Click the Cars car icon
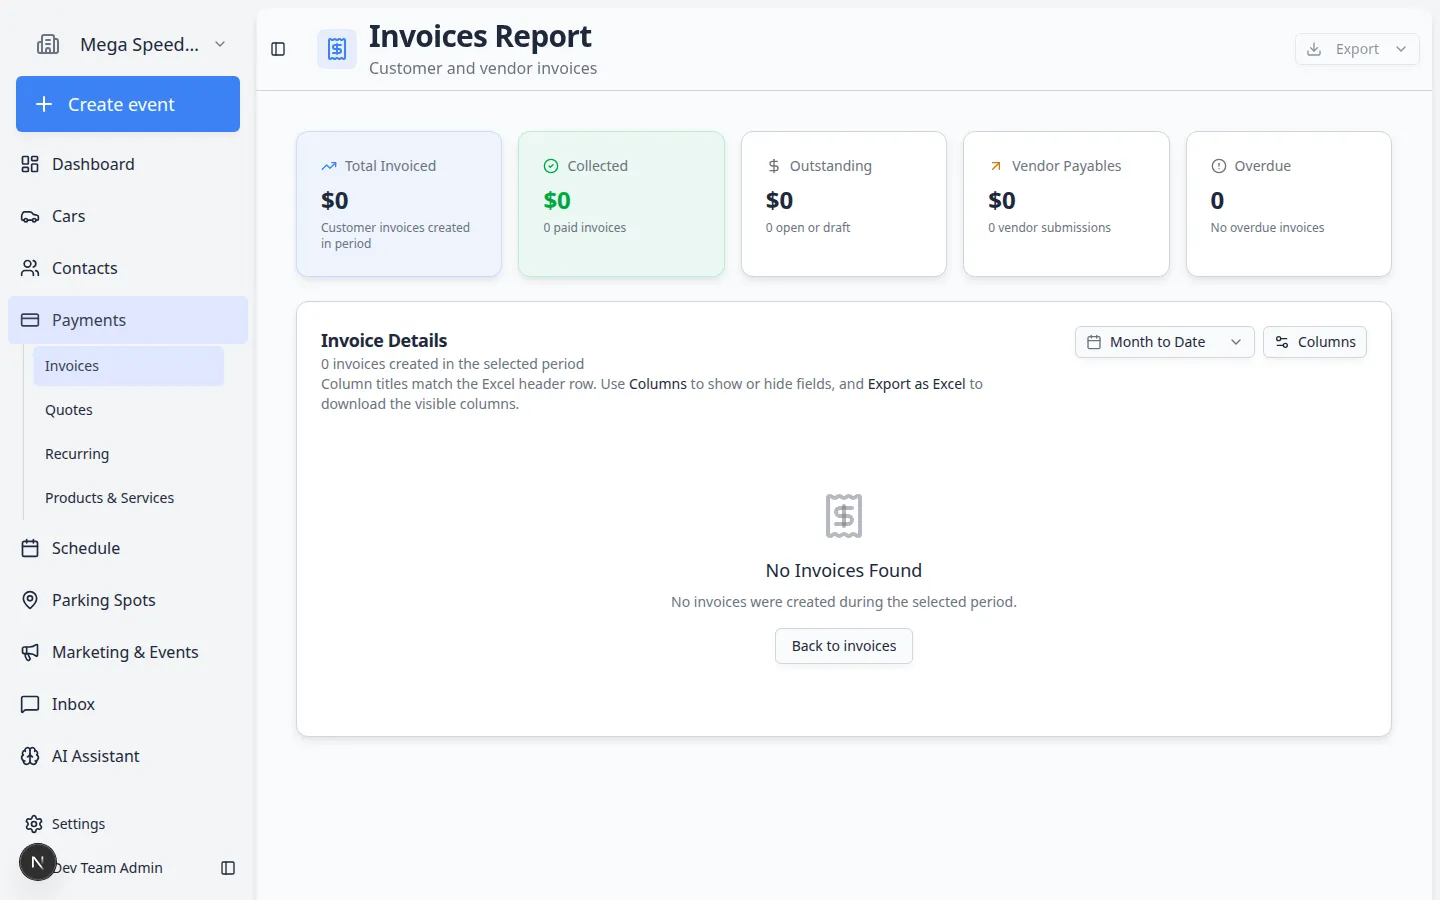Viewport: 1440px width, 900px height. 30,216
